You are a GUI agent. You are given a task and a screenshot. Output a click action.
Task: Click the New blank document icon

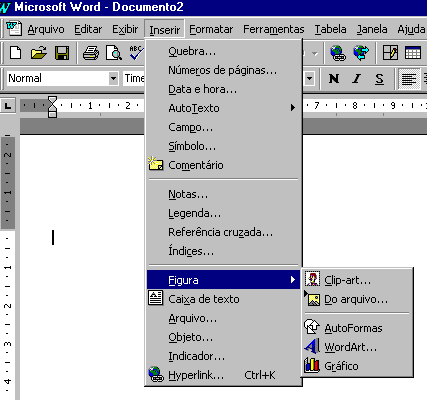tap(15, 53)
